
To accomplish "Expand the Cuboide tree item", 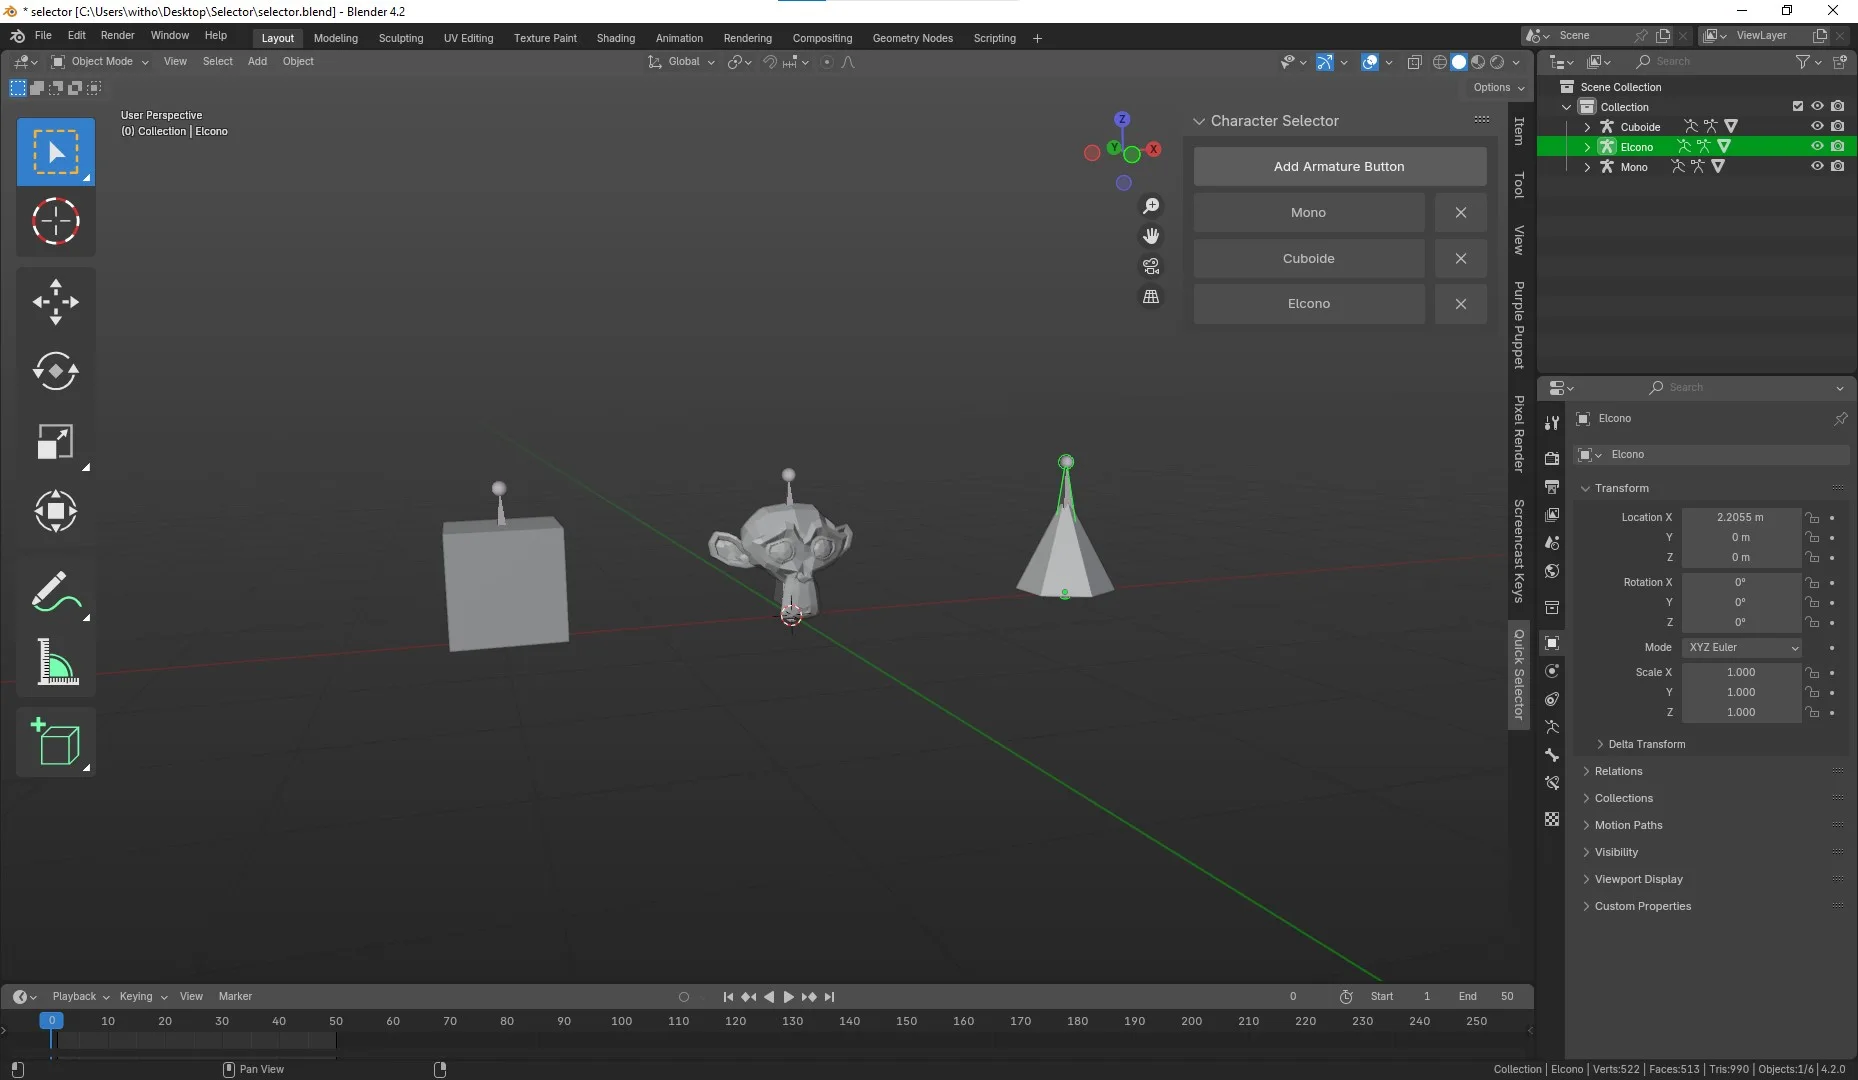I will 1587,127.
